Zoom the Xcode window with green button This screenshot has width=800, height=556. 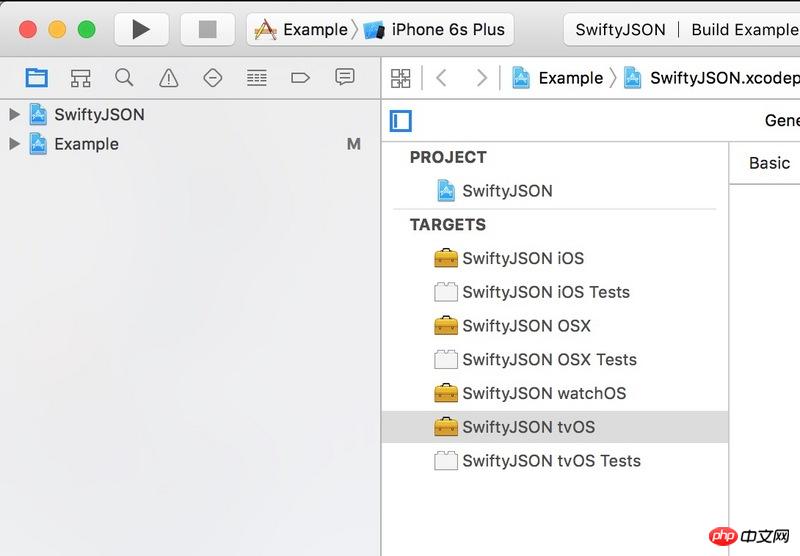87,29
